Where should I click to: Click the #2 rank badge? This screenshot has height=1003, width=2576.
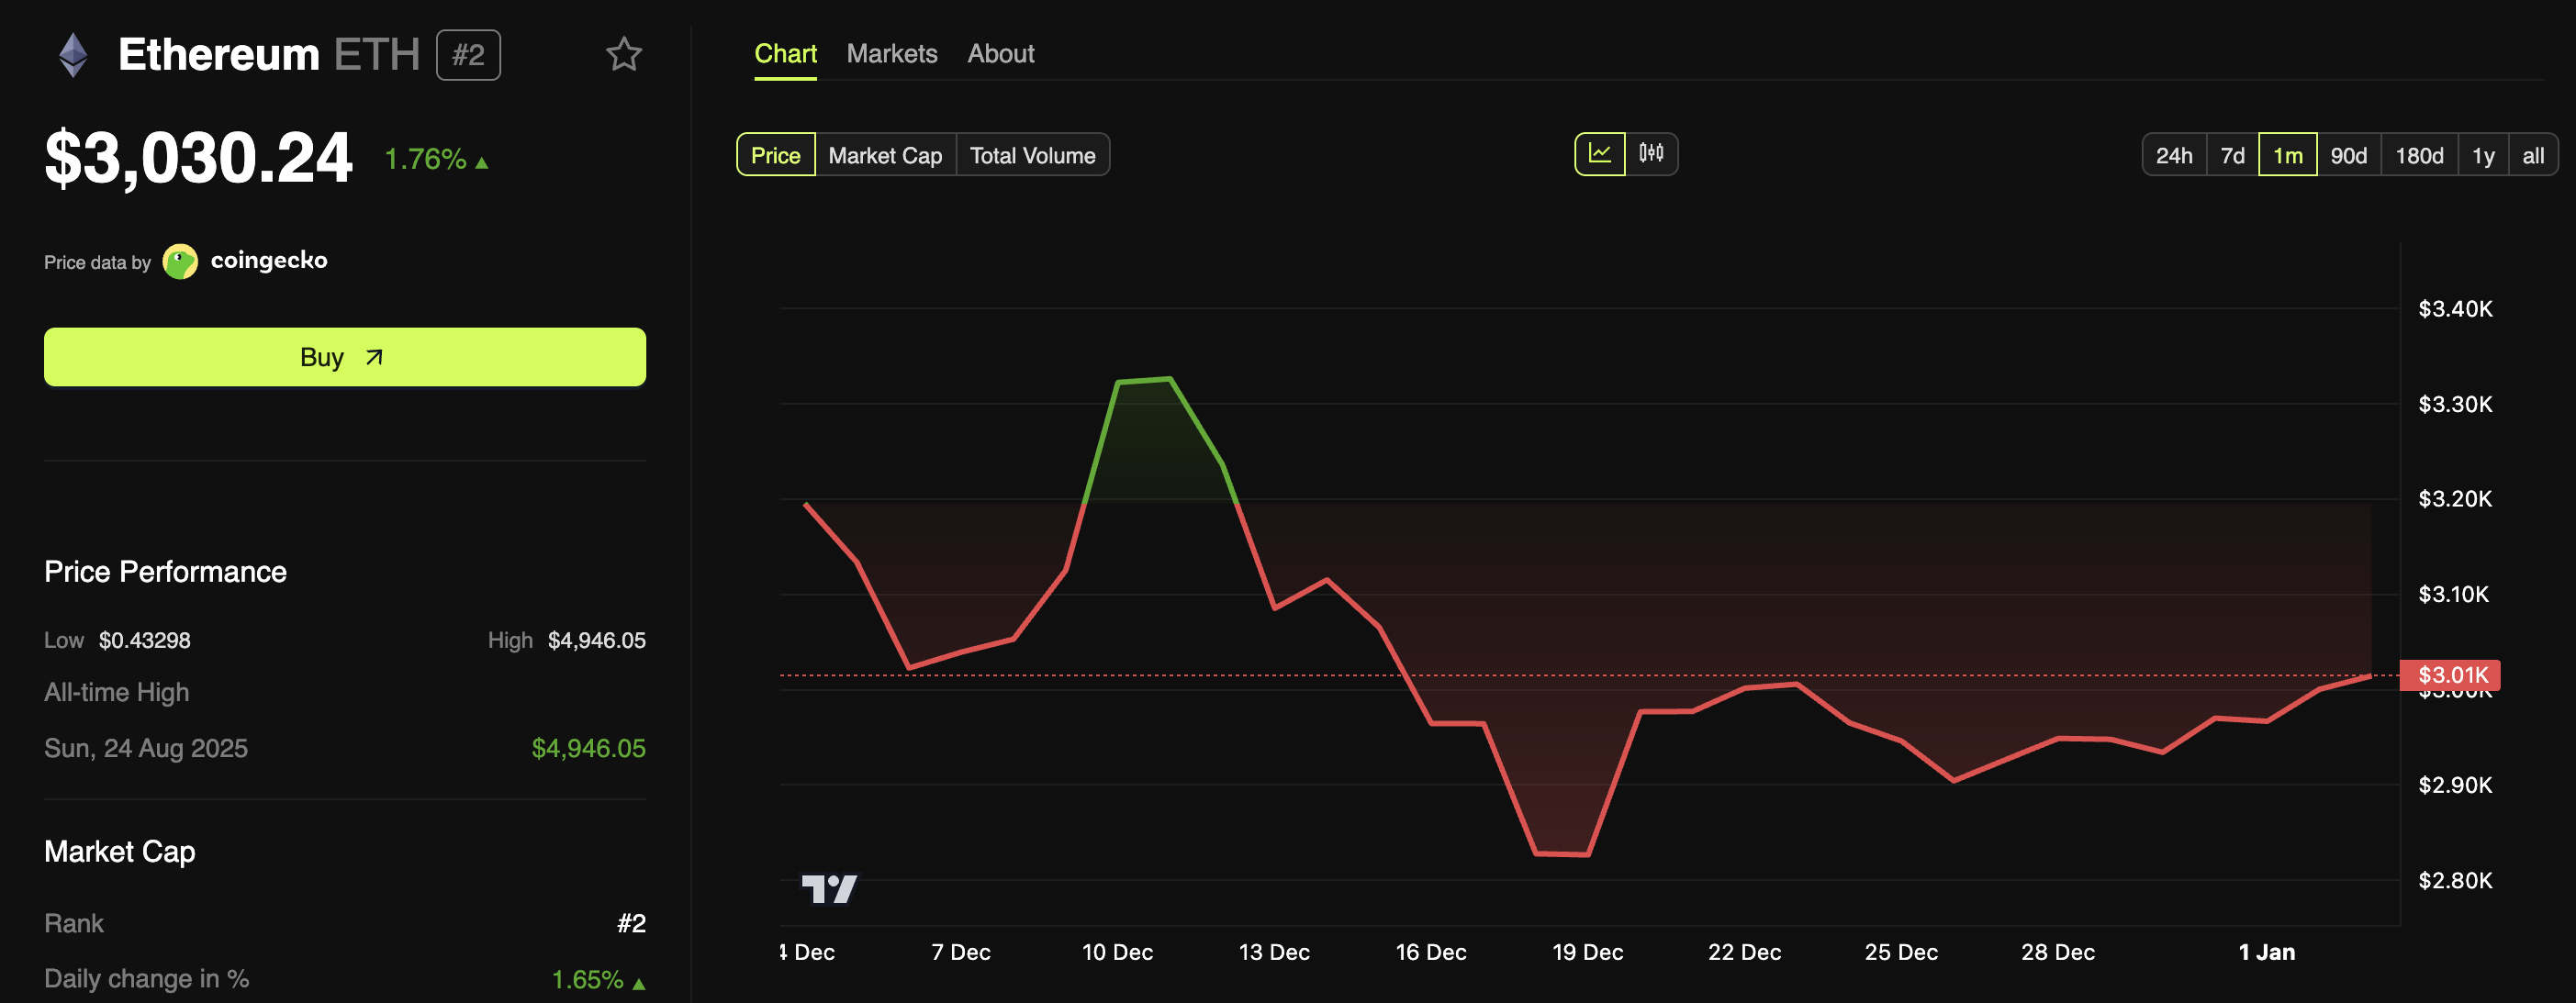click(468, 55)
